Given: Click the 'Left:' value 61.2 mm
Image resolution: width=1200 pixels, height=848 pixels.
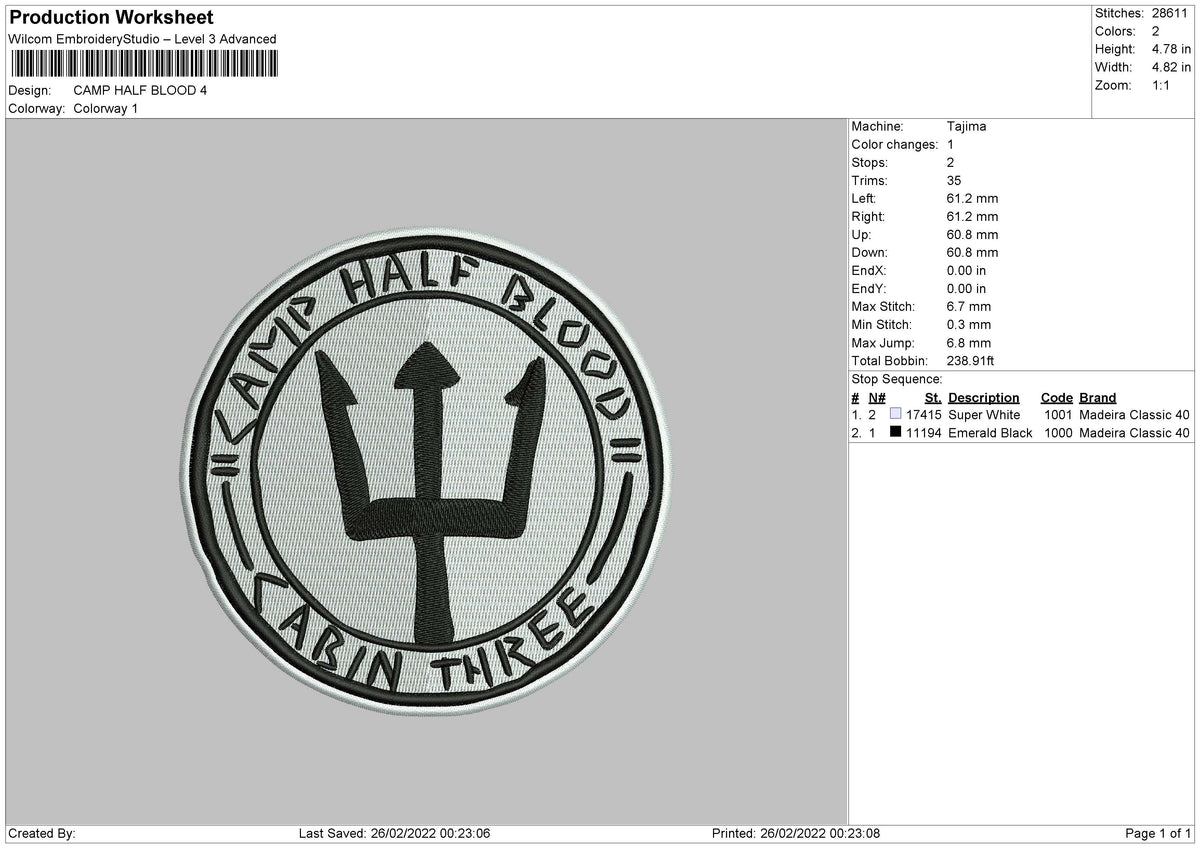Looking at the screenshot, I should pyautogui.click(x=972, y=198).
